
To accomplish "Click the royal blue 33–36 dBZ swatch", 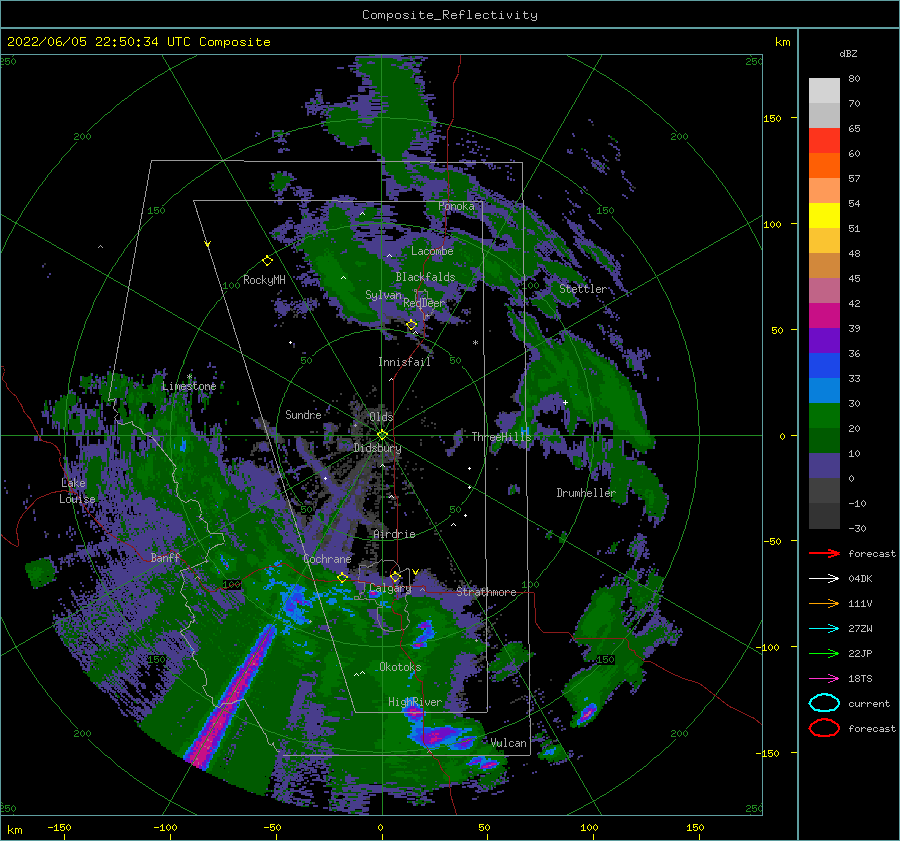I will tap(824, 365).
